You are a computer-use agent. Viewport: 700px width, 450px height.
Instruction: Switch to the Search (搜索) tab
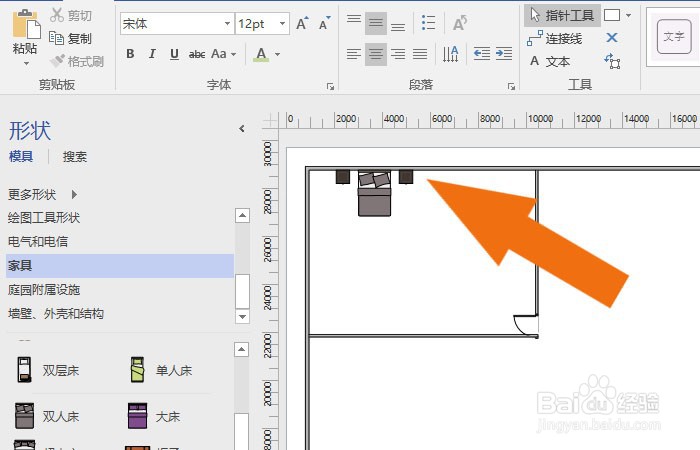pyautogui.click(x=75, y=157)
